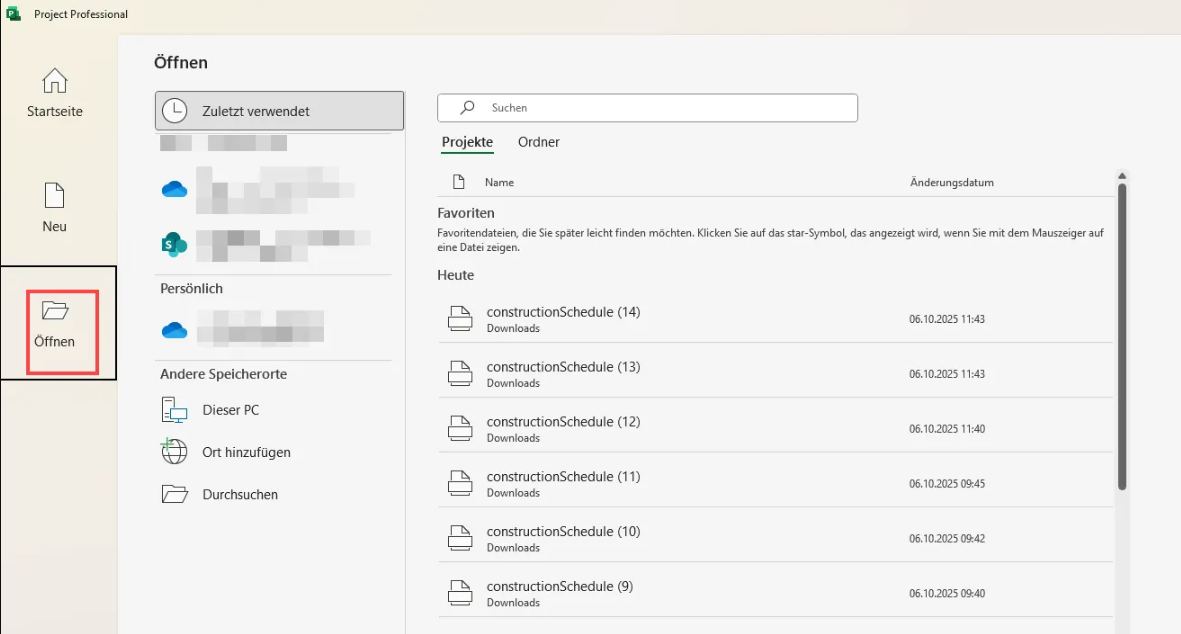The width and height of the screenshot is (1181, 634).
Task: Click scroll-up arrow of file list
Action: pyautogui.click(x=1122, y=176)
